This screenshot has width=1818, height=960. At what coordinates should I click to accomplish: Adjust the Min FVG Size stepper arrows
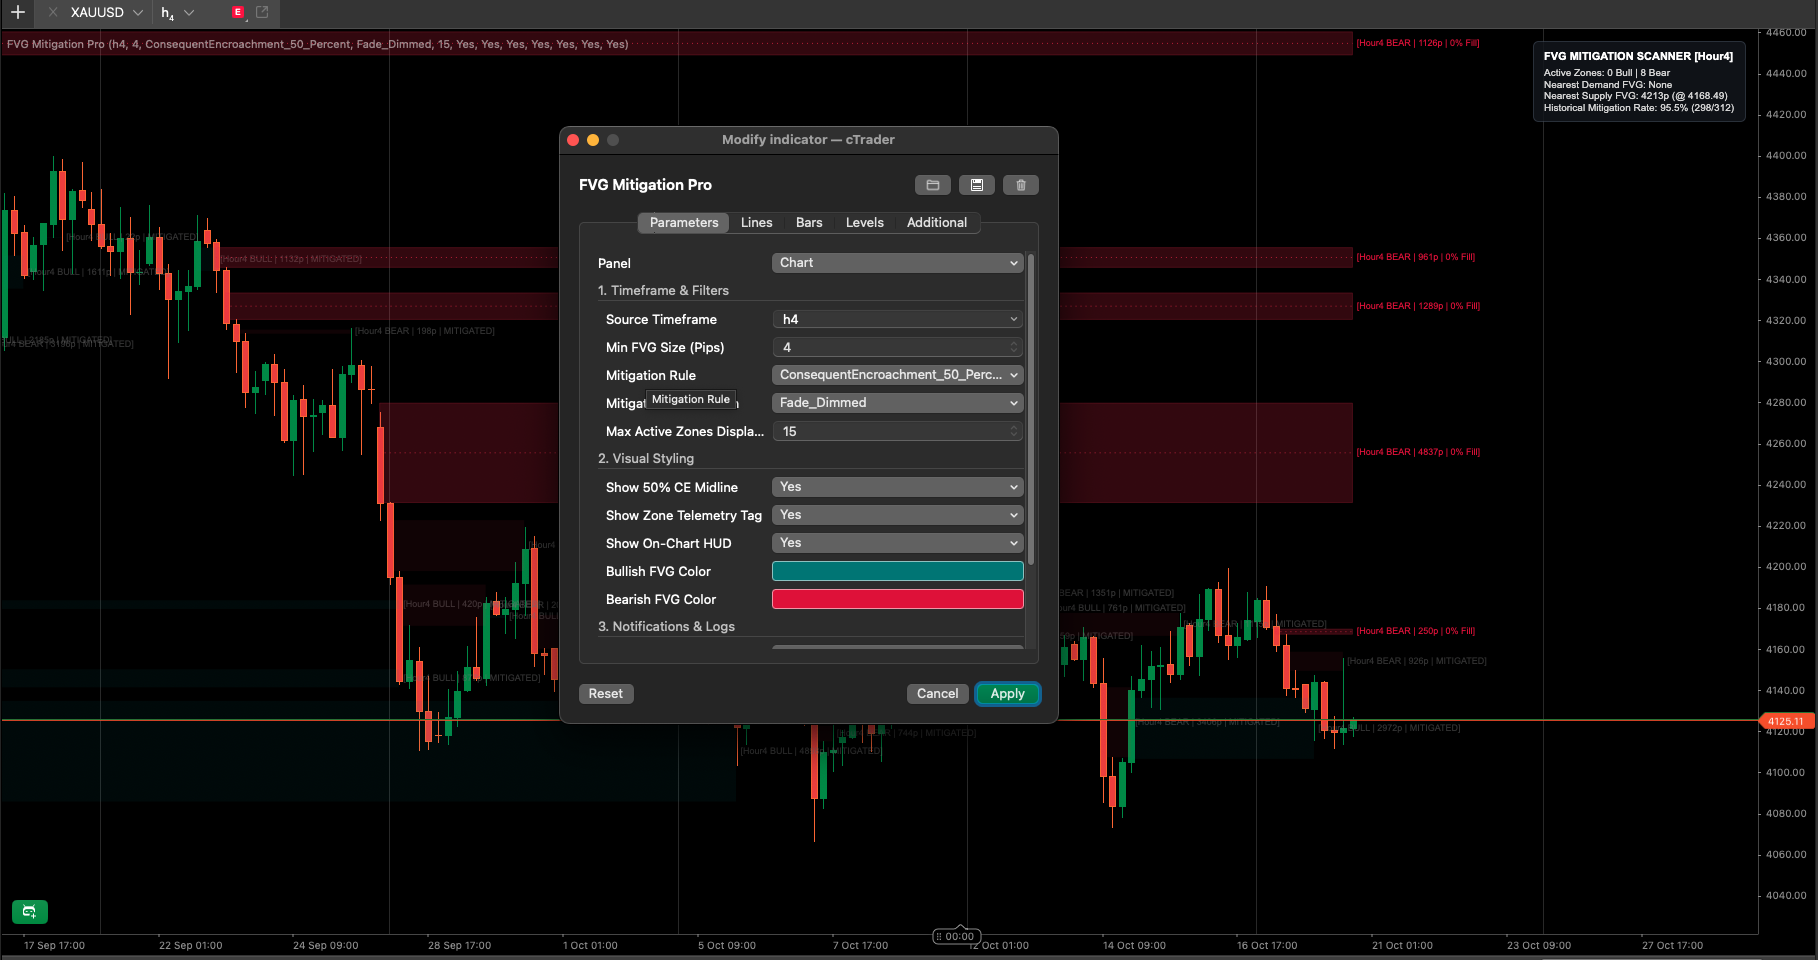(x=1014, y=347)
